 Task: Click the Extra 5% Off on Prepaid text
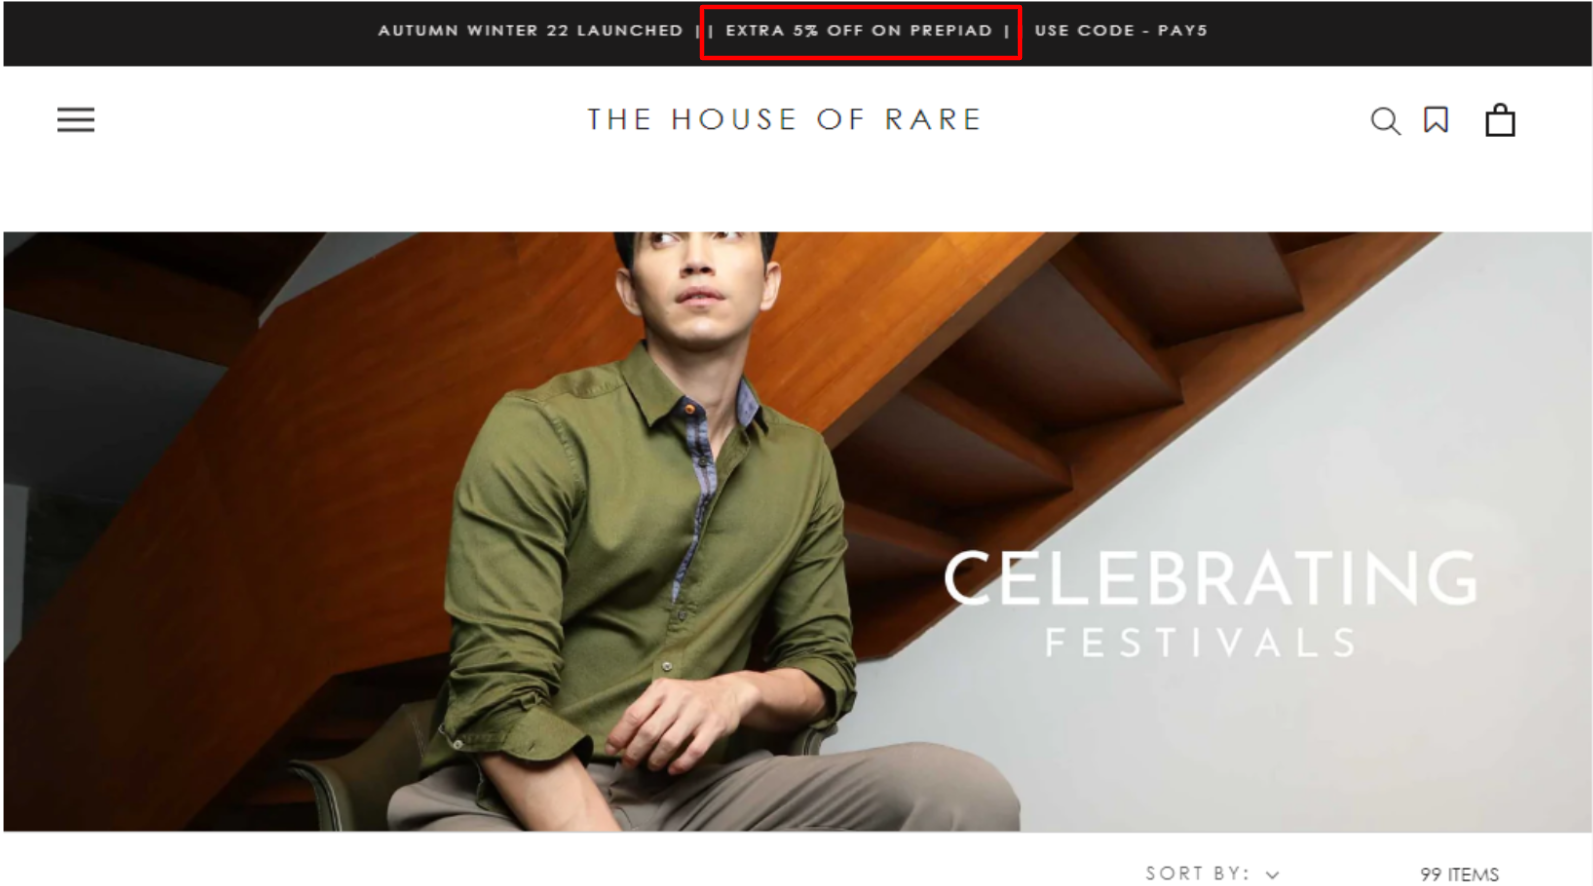859,31
